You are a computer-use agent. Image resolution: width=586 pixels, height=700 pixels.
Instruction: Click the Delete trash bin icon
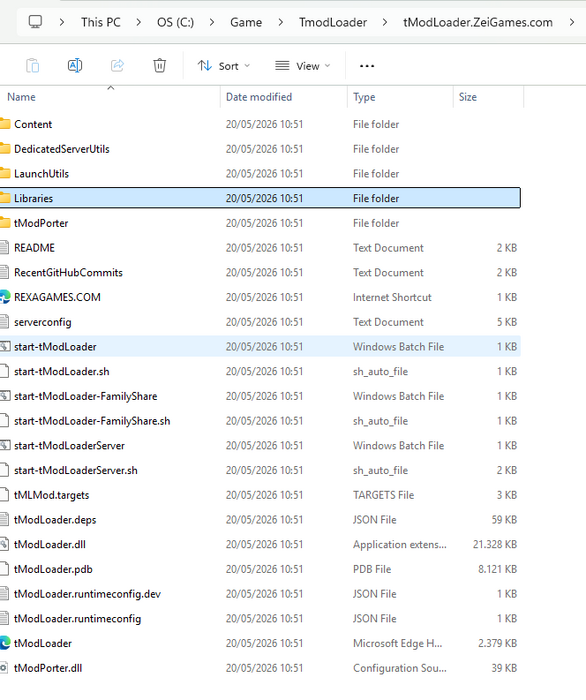159,66
